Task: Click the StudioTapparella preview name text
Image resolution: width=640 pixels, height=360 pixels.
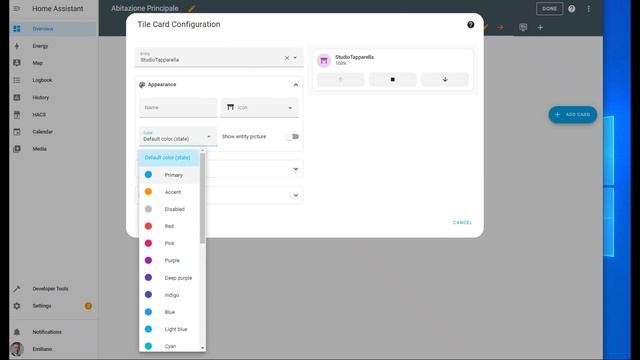Action: click(x=354, y=57)
